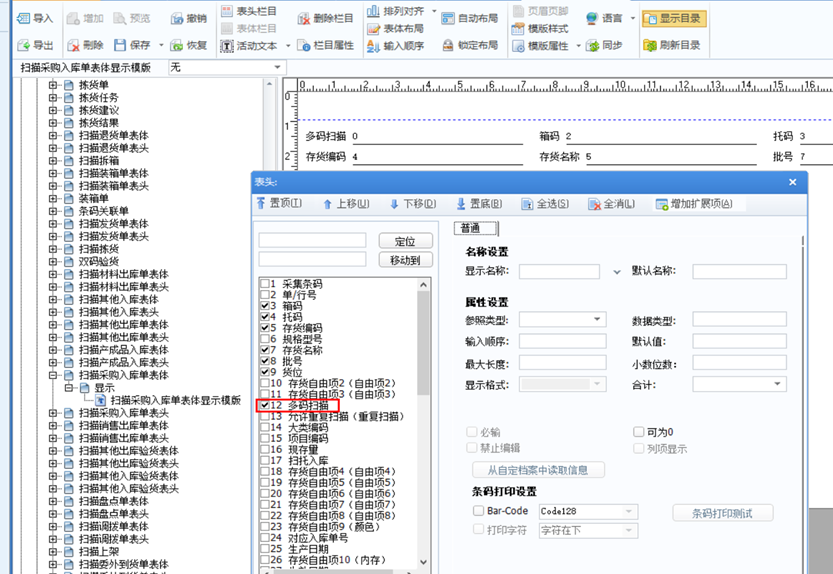Image resolution: width=833 pixels, height=574 pixels.
Task: Open 模版样式 template style
Action: pos(540,29)
